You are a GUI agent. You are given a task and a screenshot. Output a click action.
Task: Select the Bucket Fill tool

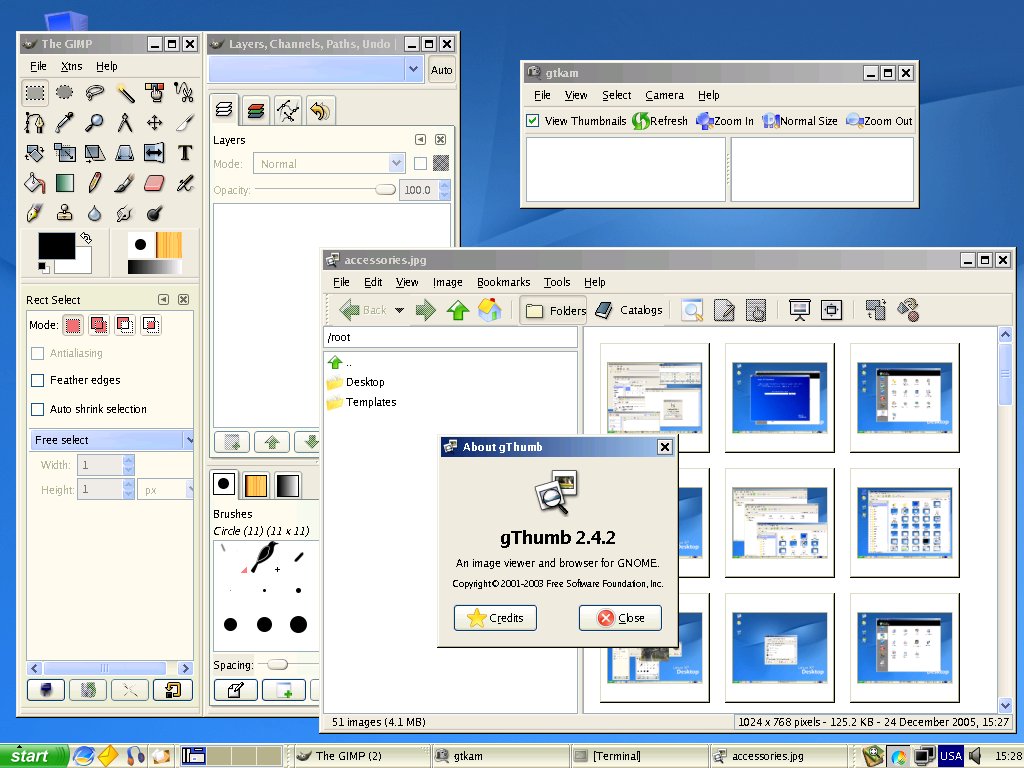click(x=35, y=183)
